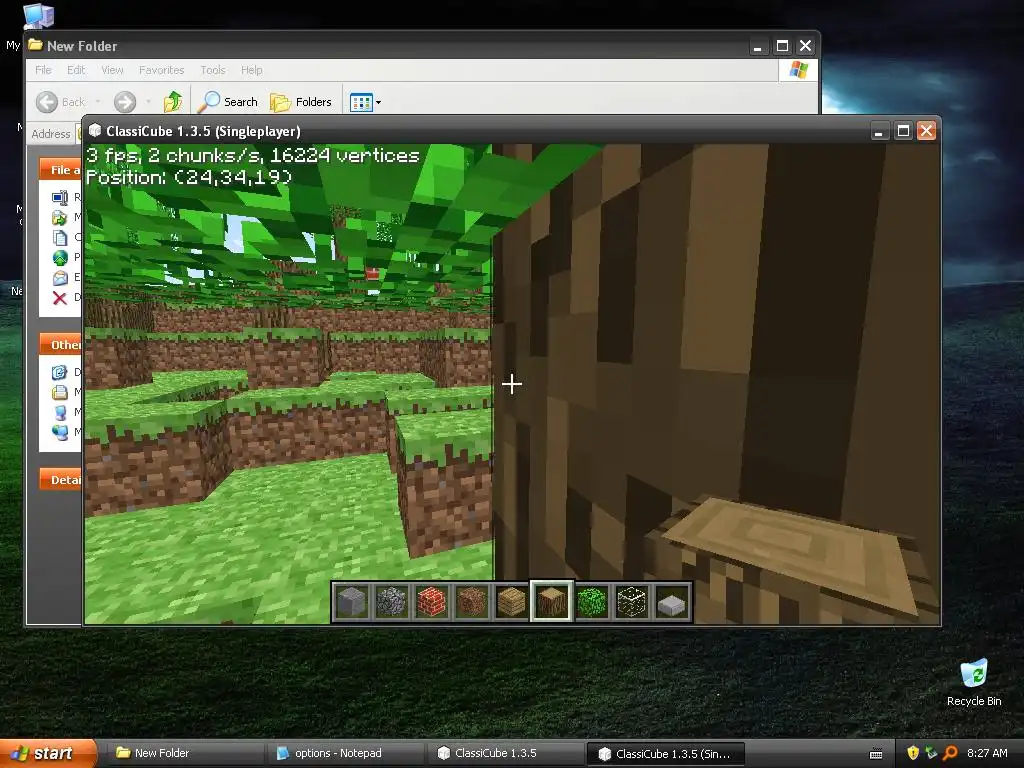Click the keyboard icon in the taskbar
The height and width of the screenshot is (768, 1024).
(x=876, y=754)
